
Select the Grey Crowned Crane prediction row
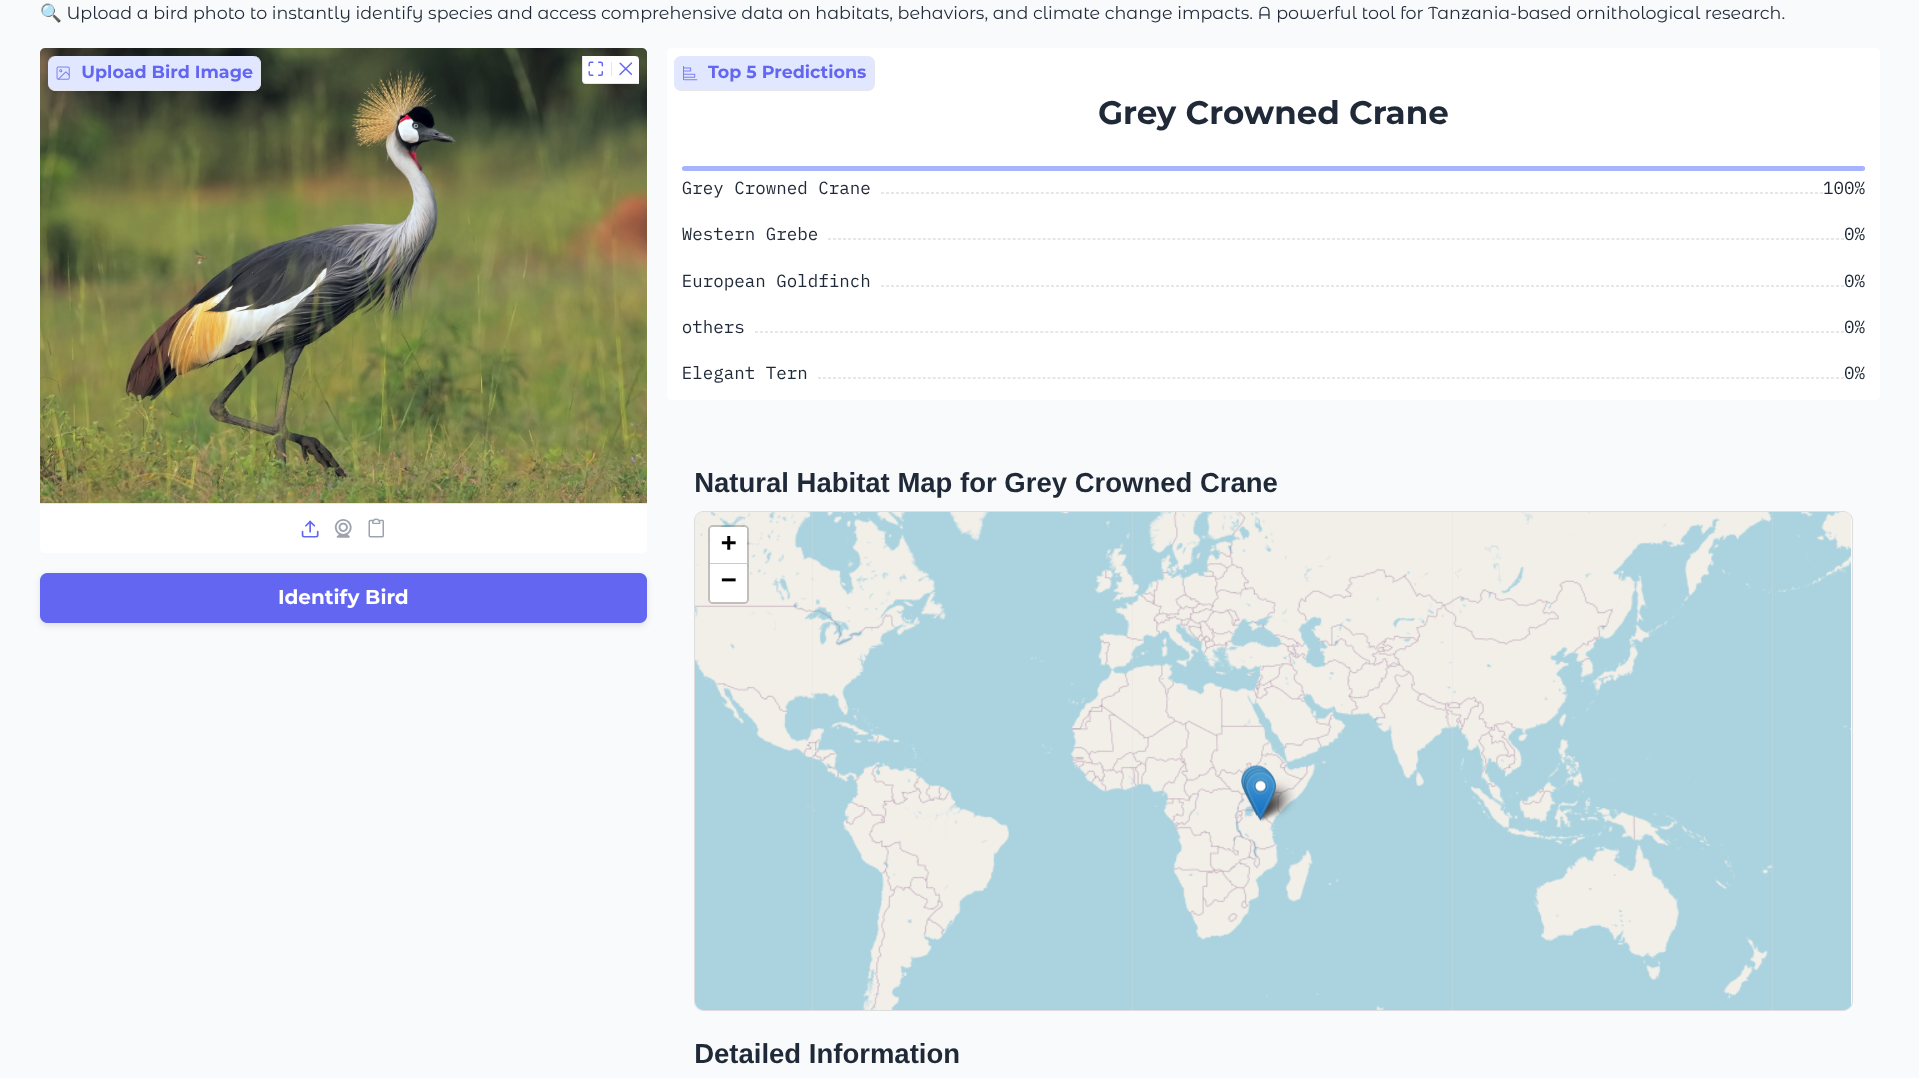click(1273, 189)
